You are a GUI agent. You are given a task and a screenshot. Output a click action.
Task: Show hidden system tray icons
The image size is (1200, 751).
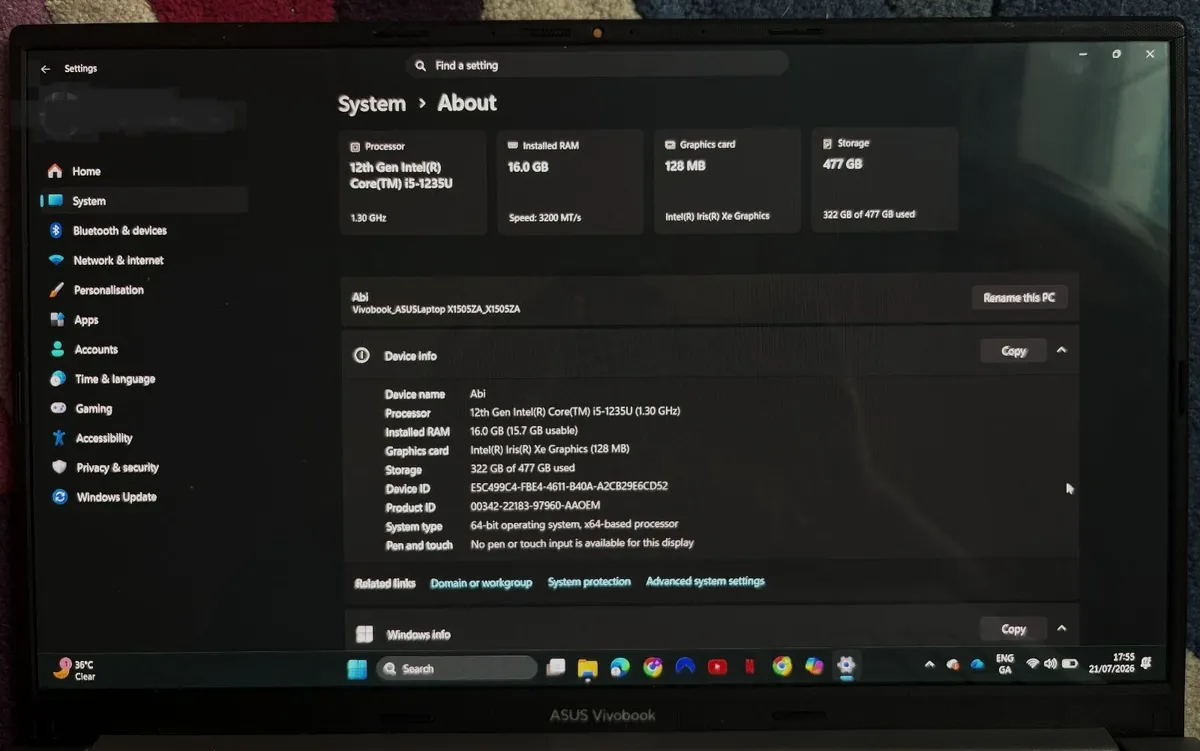(x=929, y=665)
